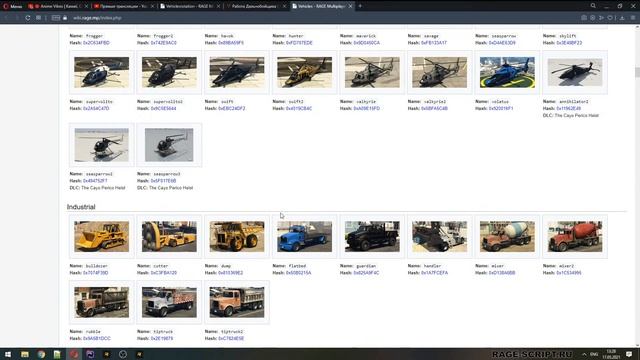
Task: Open Visual Studio icon in the taskbar
Action: coord(90,354)
